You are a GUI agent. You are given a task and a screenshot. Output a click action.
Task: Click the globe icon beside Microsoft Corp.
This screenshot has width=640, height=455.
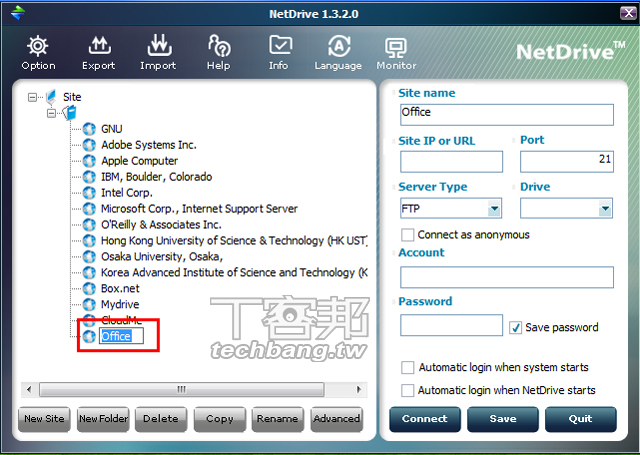89,209
